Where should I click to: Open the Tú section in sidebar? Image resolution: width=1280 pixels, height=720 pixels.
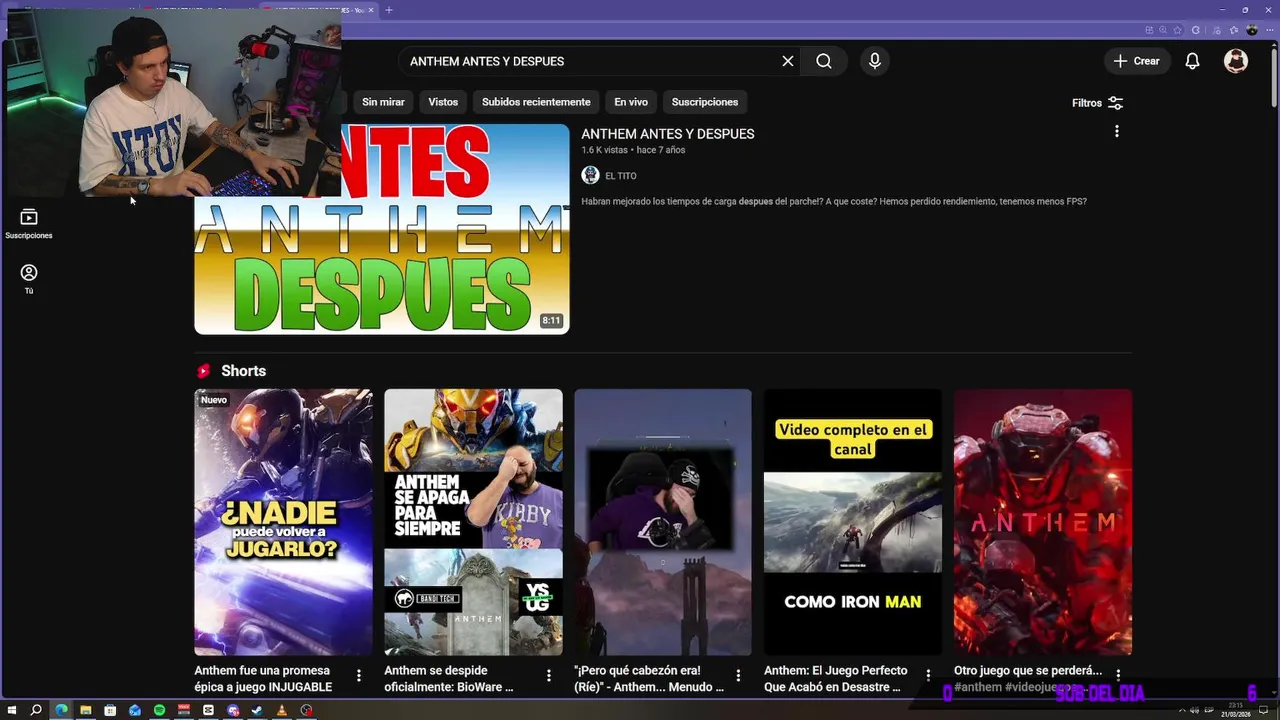pyautogui.click(x=29, y=279)
